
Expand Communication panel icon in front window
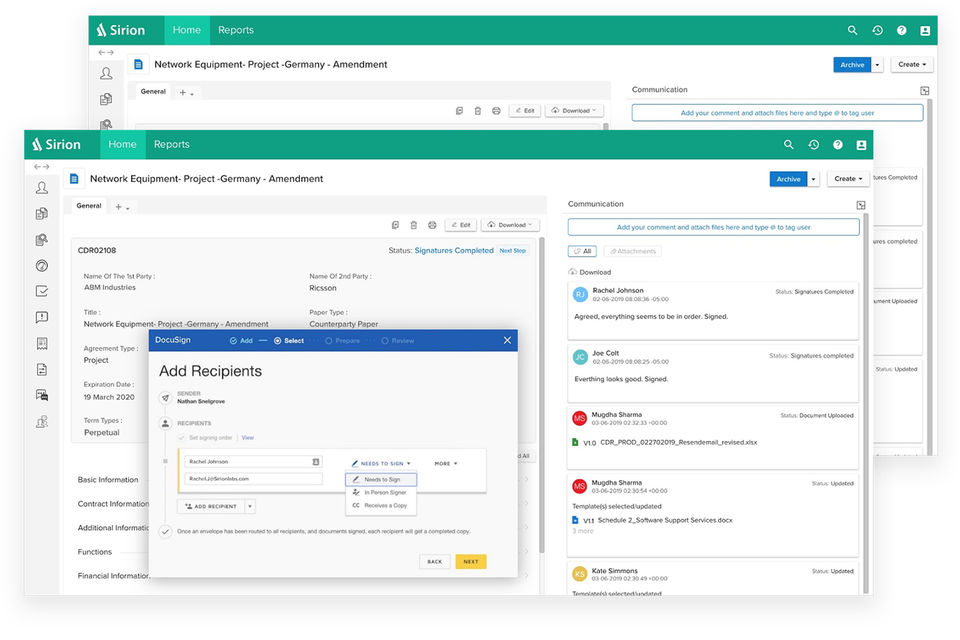(x=861, y=205)
